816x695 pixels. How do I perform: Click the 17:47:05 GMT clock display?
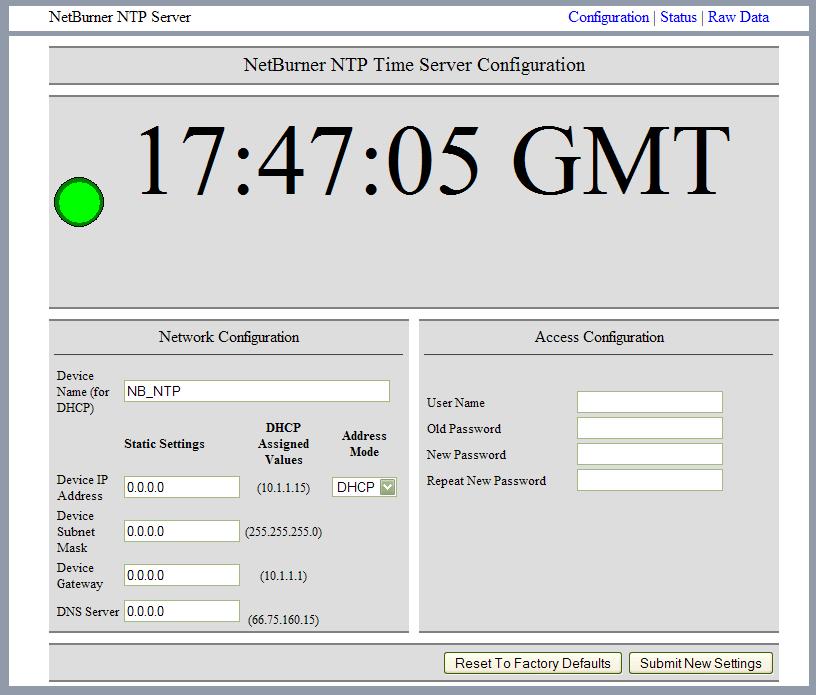point(433,161)
